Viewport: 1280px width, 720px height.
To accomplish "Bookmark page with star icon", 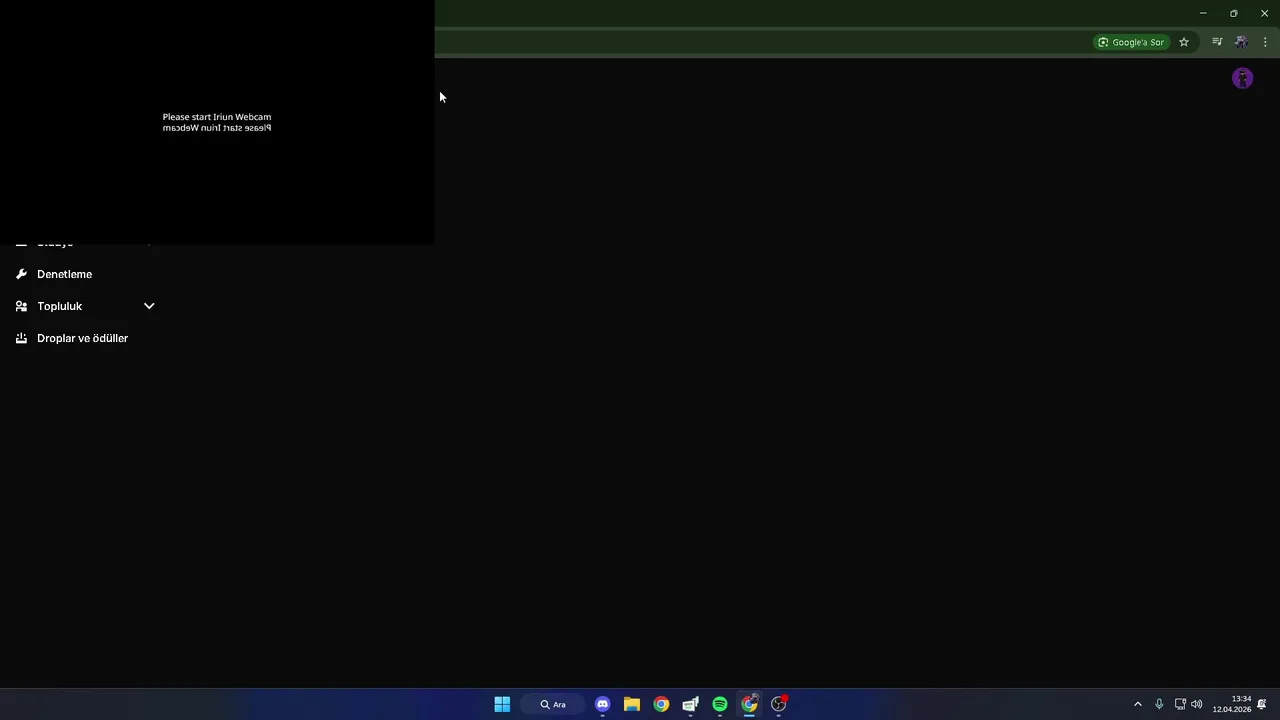I will click(x=1184, y=42).
